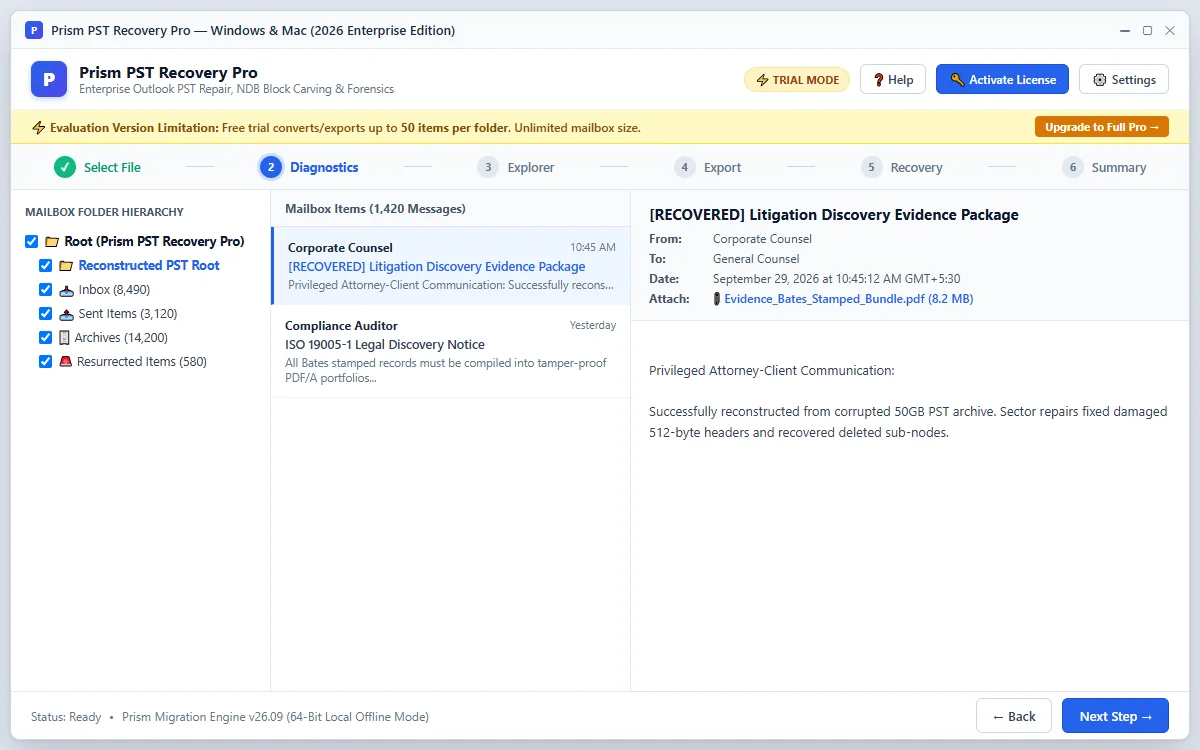Uncheck the Reconstructed PST Root checkbox
This screenshot has height=750, width=1200.
coord(45,266)
